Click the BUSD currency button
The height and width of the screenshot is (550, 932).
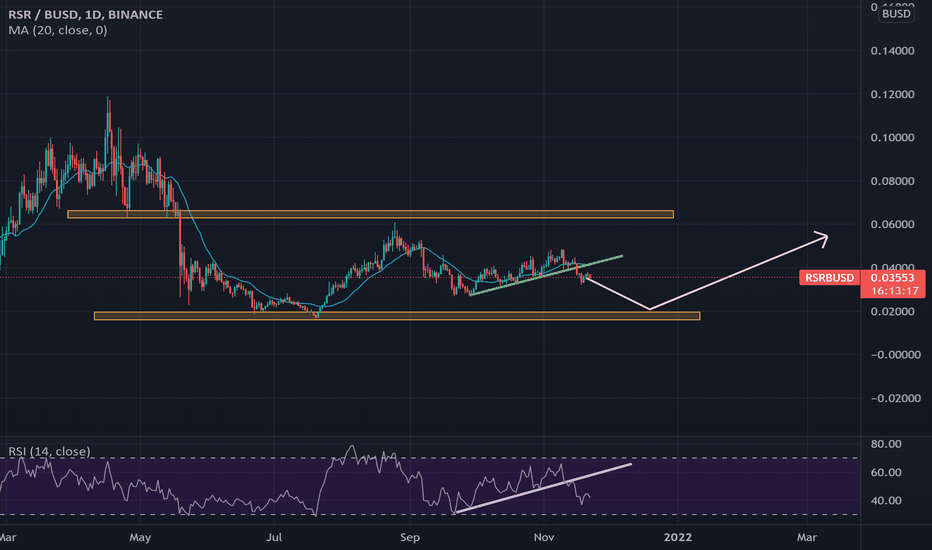[x=896, y=13]
